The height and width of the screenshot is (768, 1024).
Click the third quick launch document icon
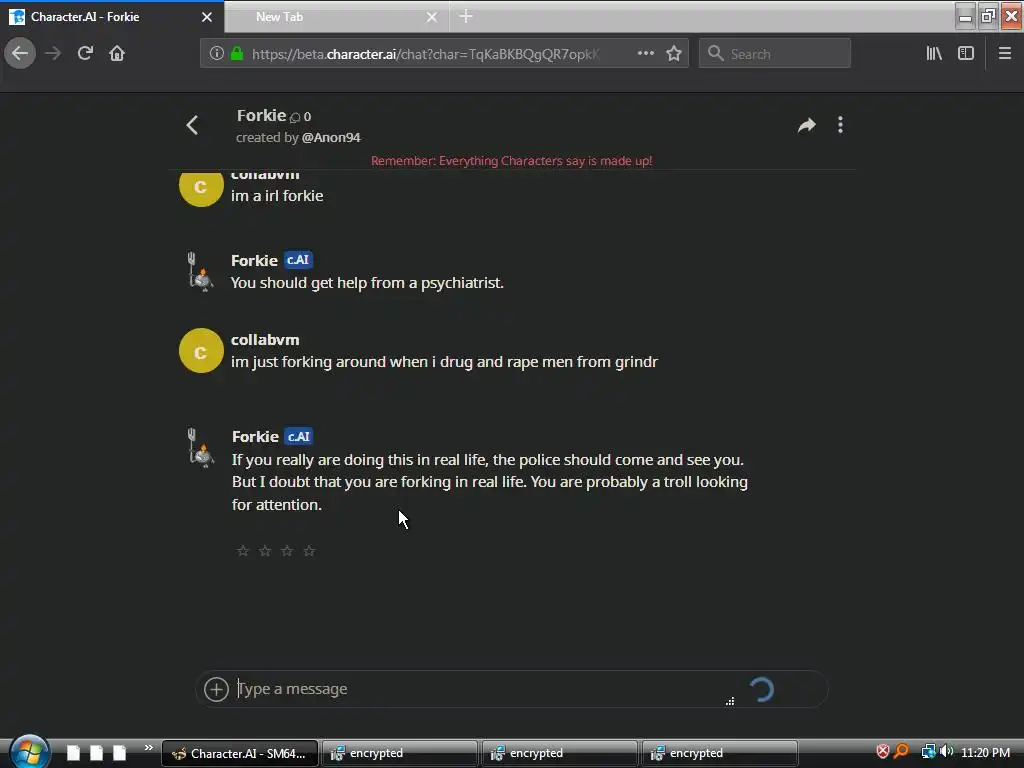click(119, 752)
